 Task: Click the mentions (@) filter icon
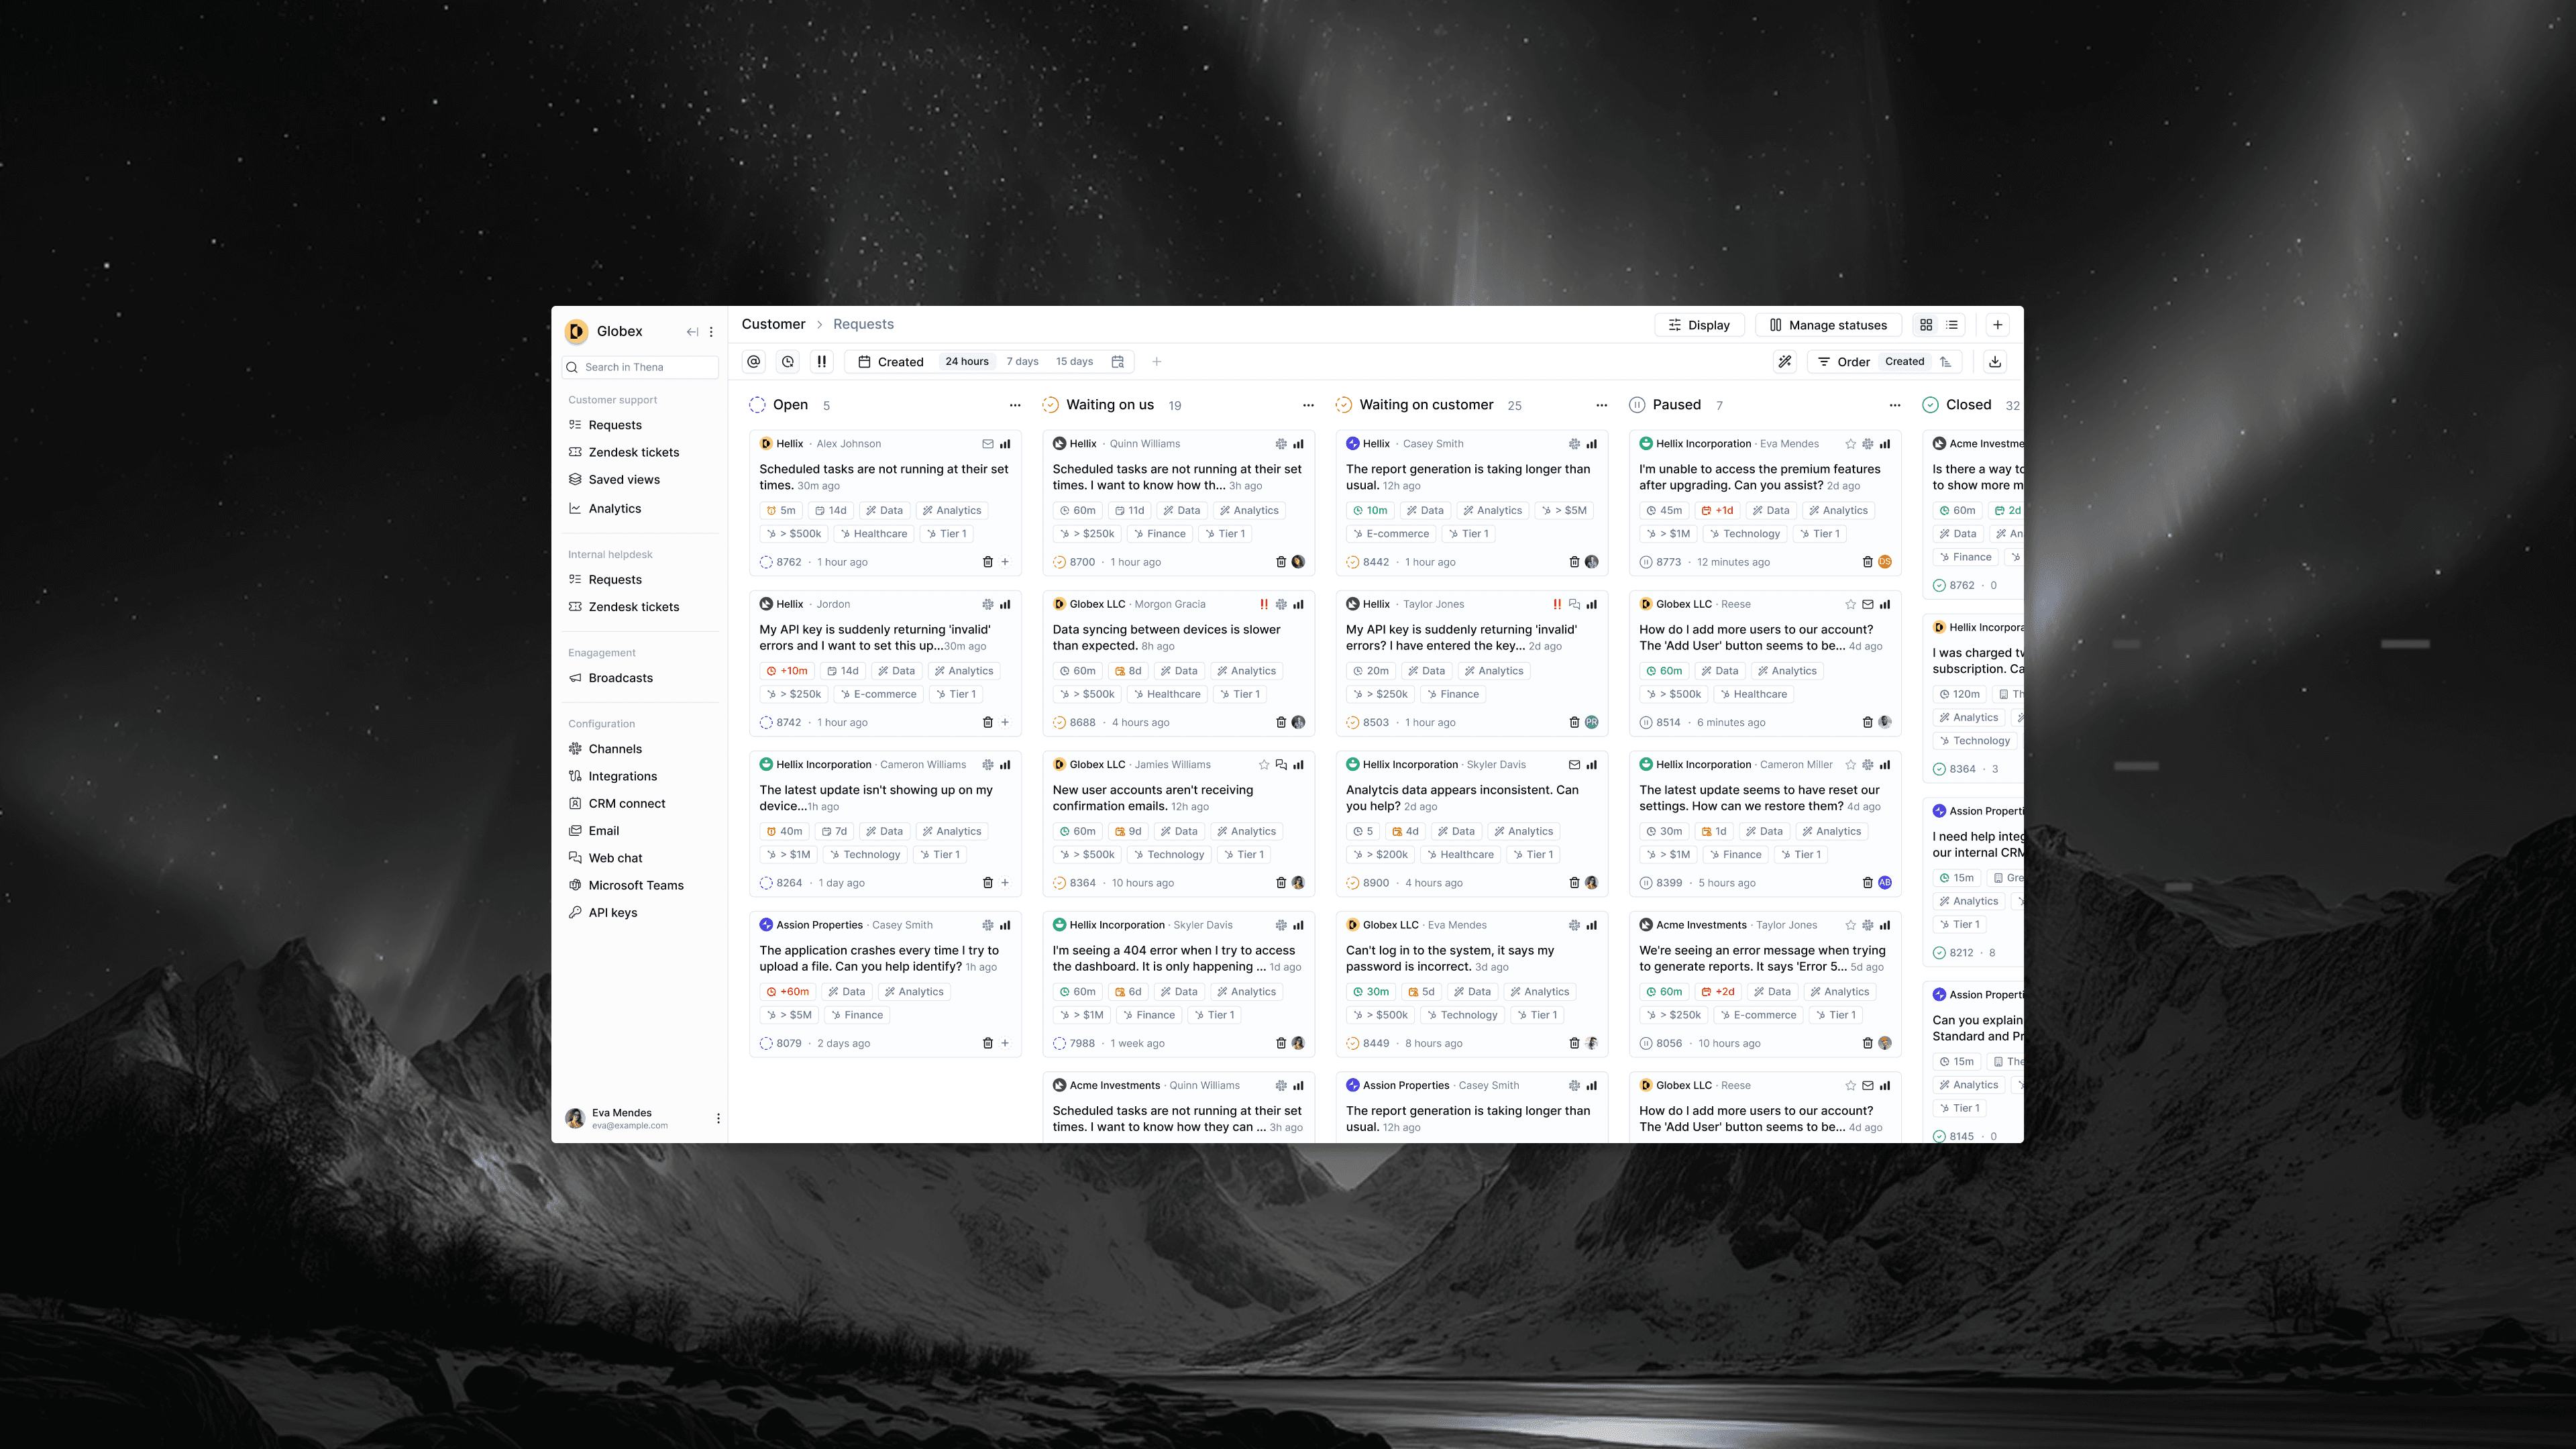754,362
